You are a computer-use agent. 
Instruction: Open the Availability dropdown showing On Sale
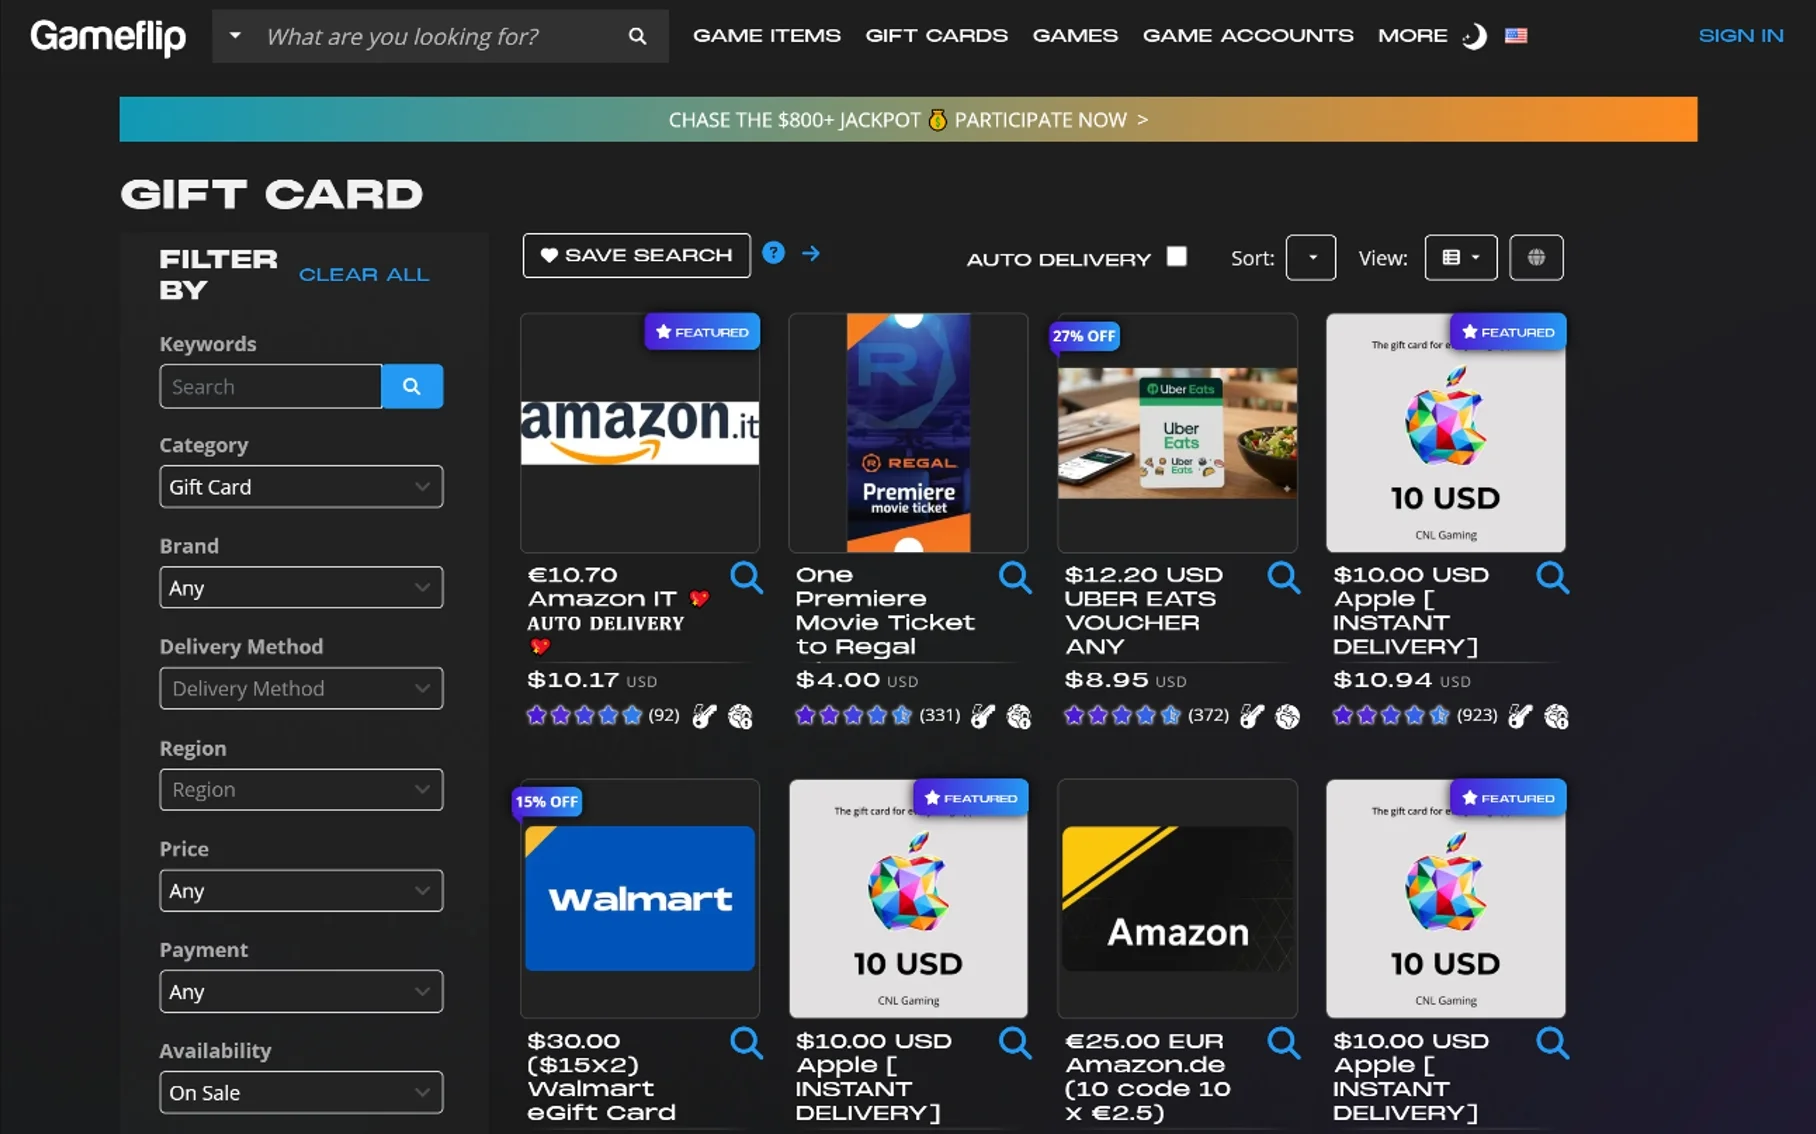click(x=301, y=1093)
